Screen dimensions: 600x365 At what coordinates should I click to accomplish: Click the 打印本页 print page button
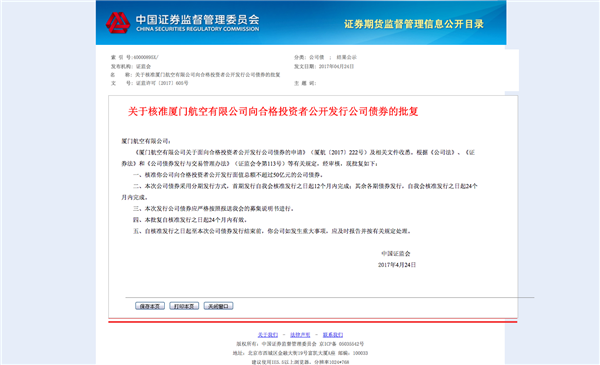184,306
